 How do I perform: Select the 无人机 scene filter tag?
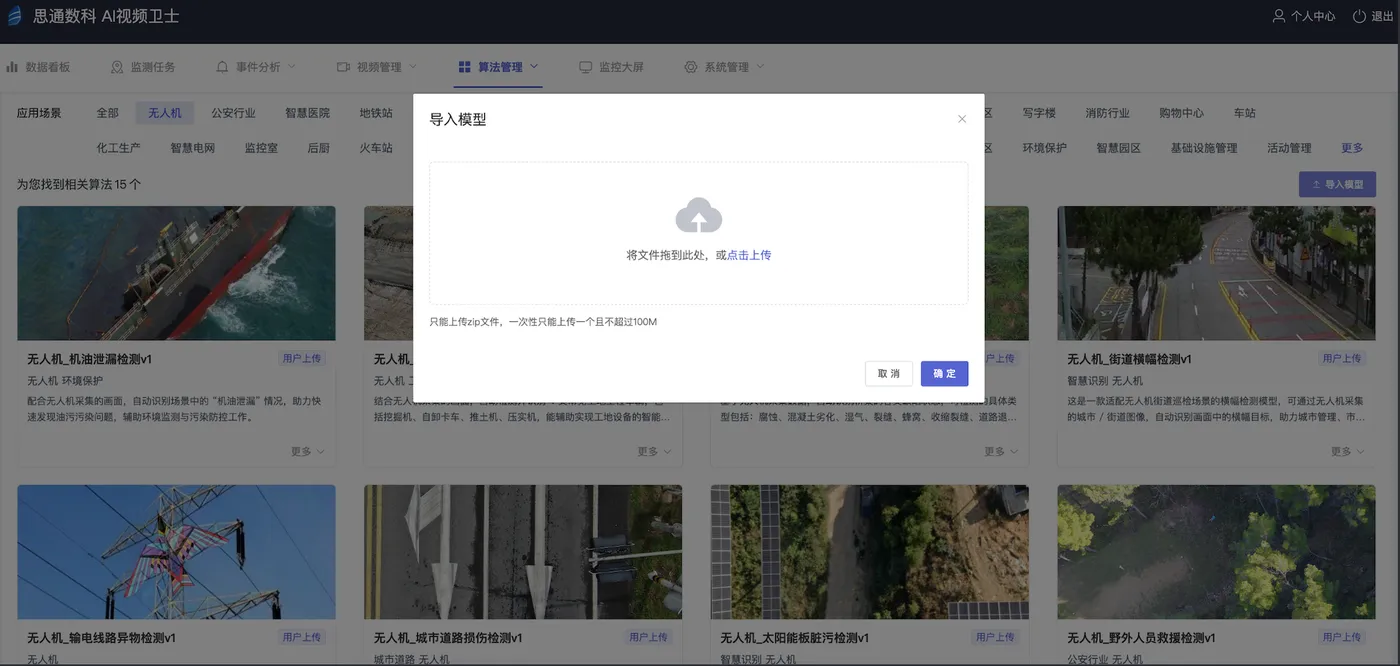point(165,113)
